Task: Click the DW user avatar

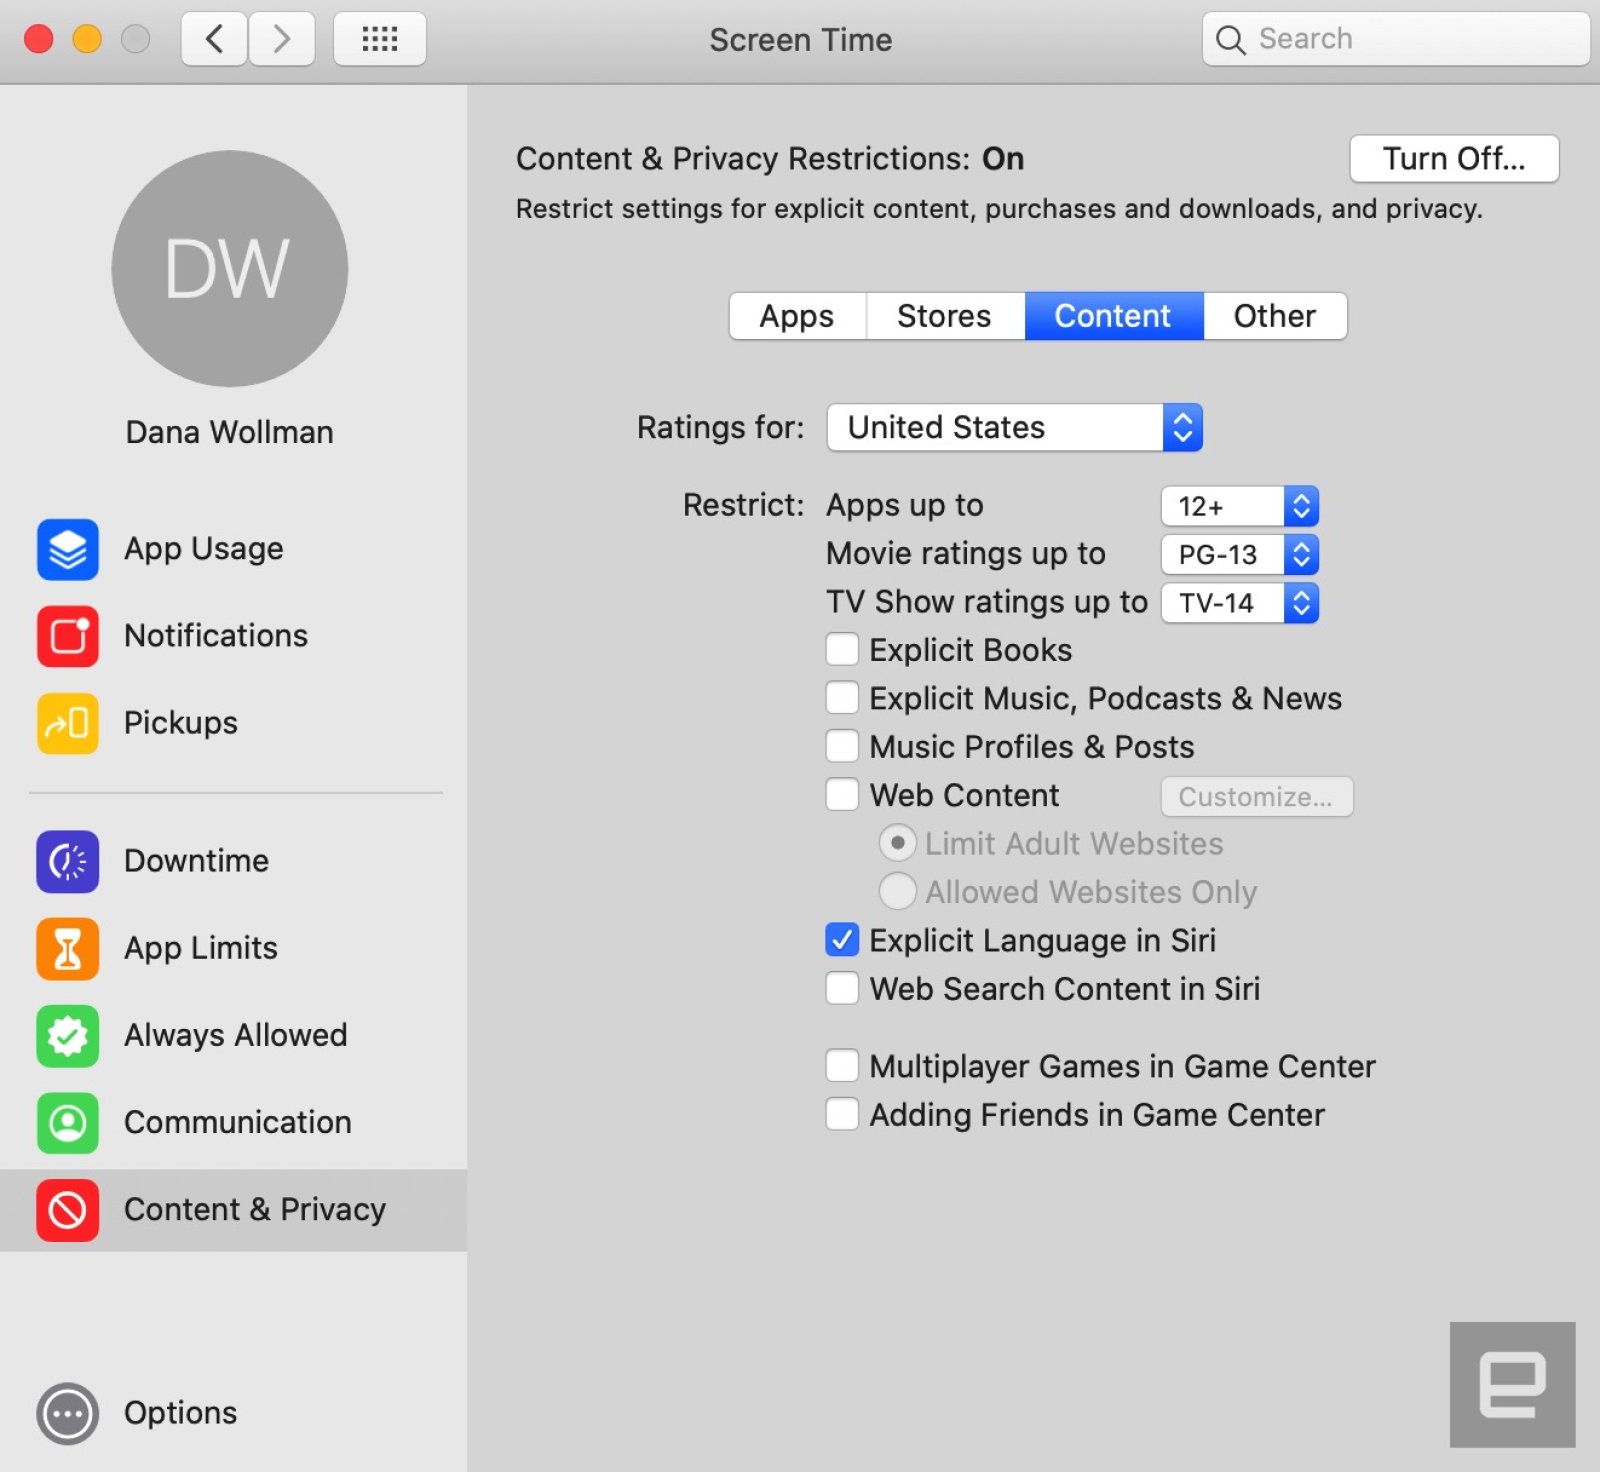Action: click(x=230, y=269)
